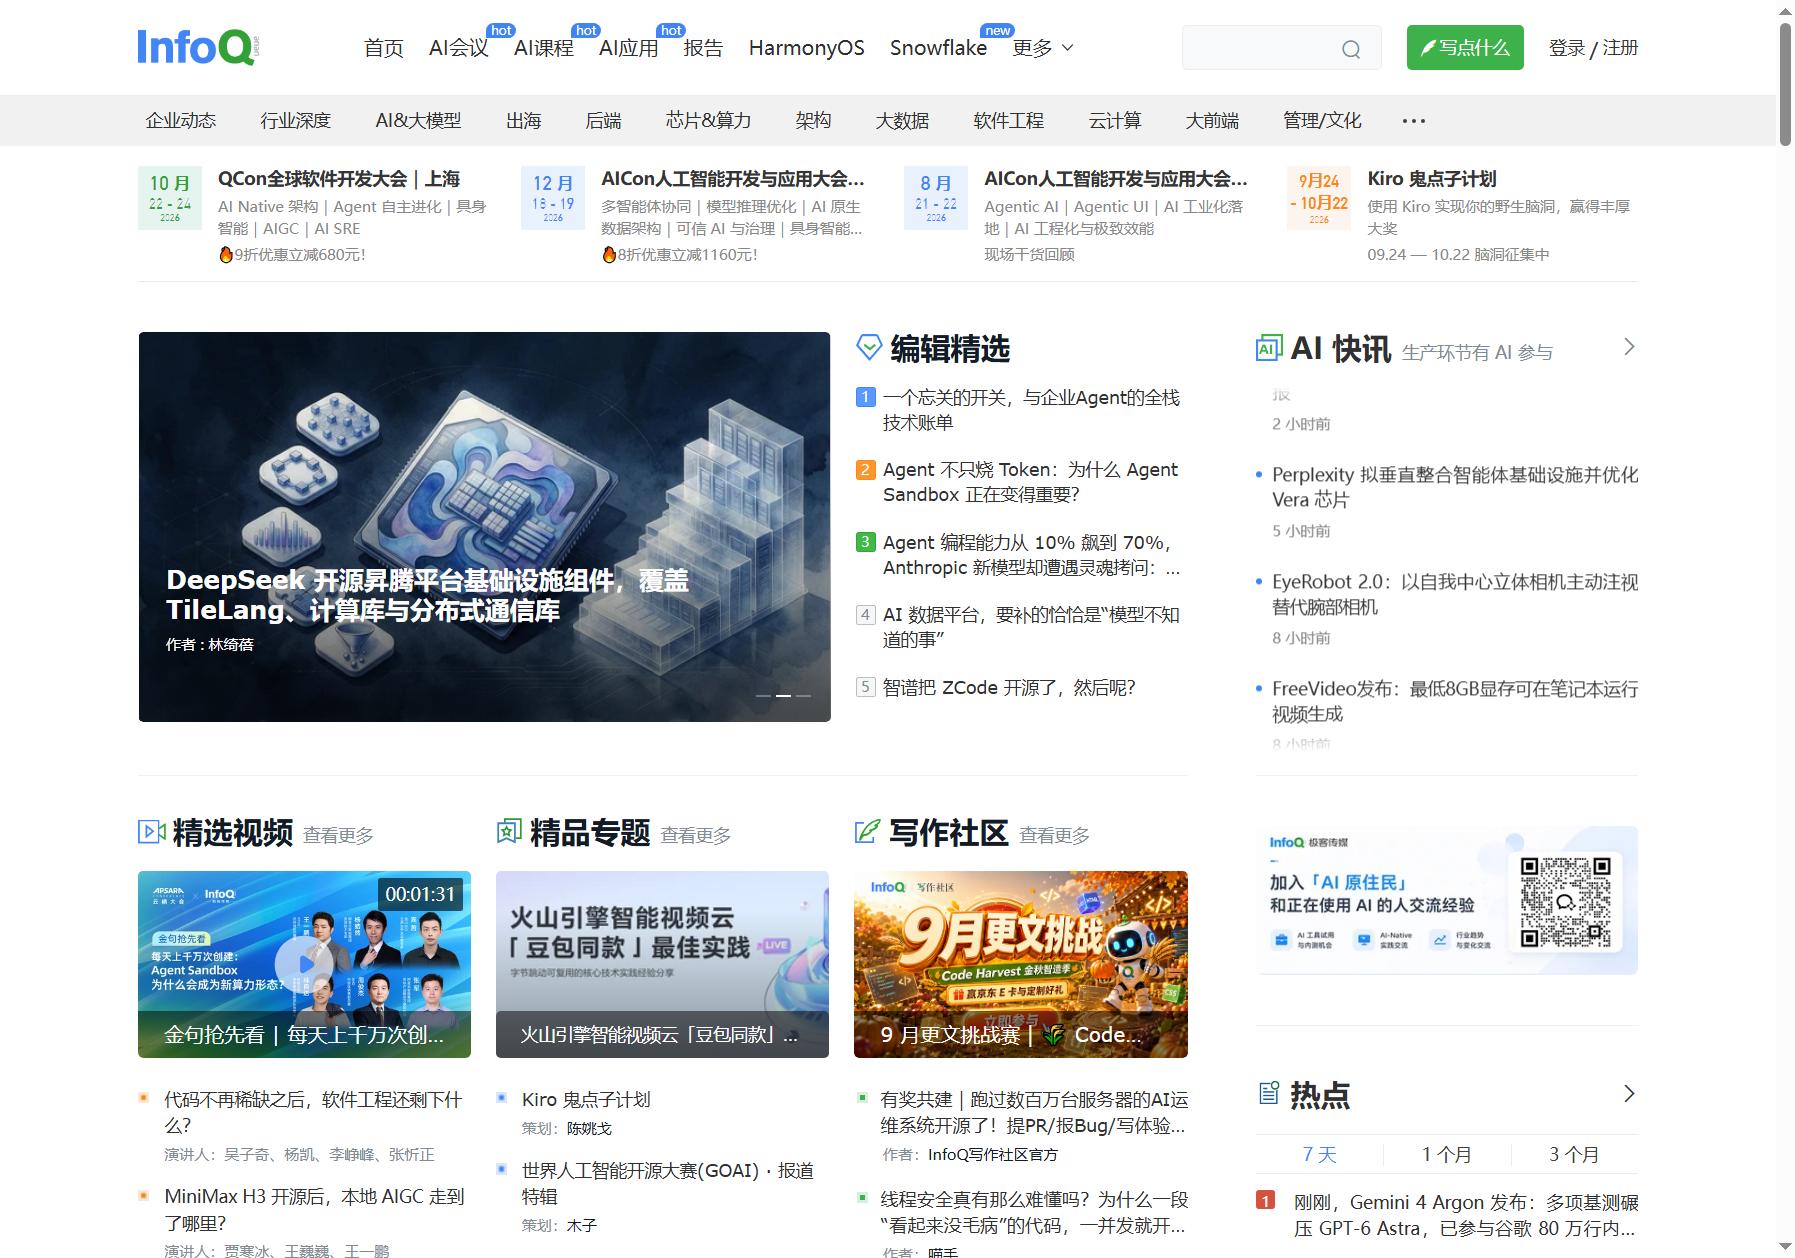
Task: Click the 9月24-10月22 date badge
Action: click(x=1319, y=198)
